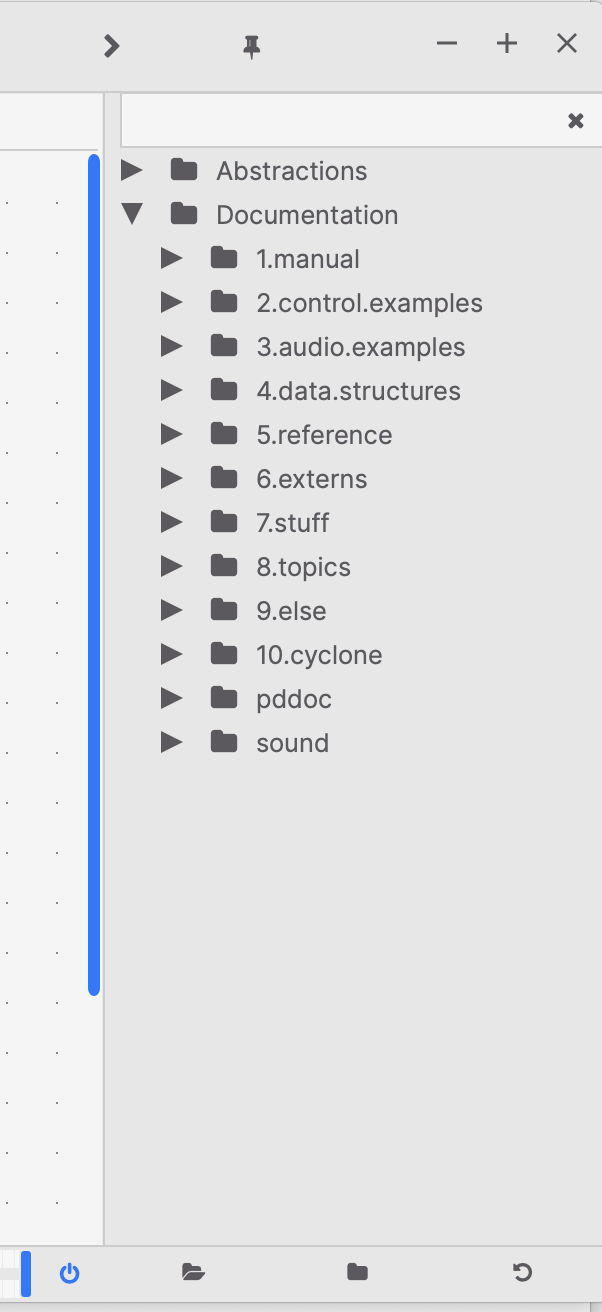Collapse the Documentation folder
602x1312 pixels.
132,214
